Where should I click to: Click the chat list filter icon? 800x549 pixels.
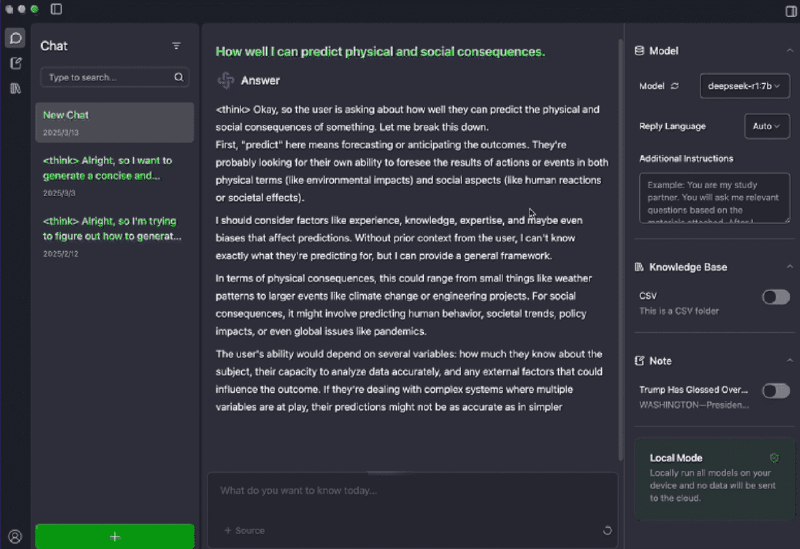177,46
